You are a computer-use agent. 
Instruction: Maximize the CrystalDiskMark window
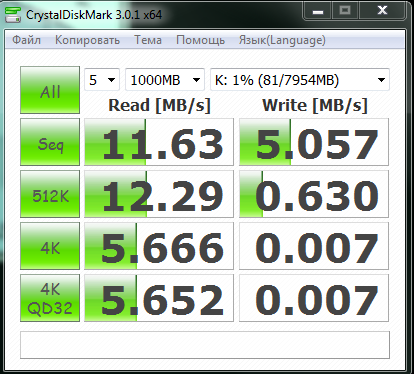click(345, 11)
